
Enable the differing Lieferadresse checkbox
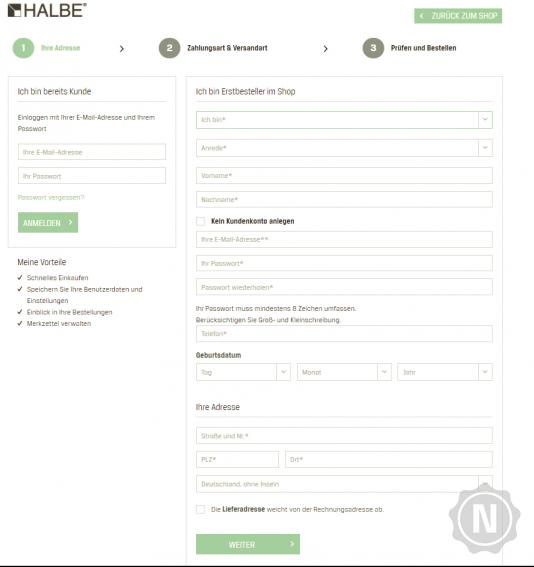(x=201, y=509)
